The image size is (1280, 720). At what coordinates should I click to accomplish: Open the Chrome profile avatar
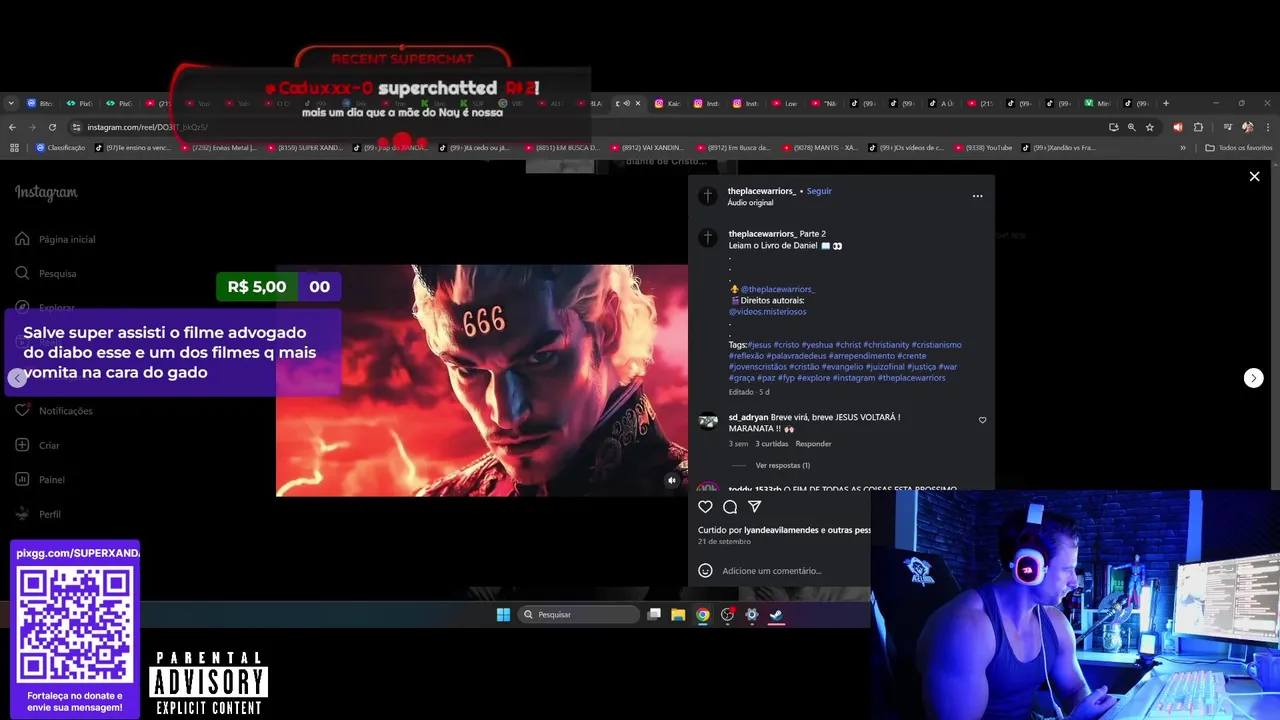click(1247, 127)
